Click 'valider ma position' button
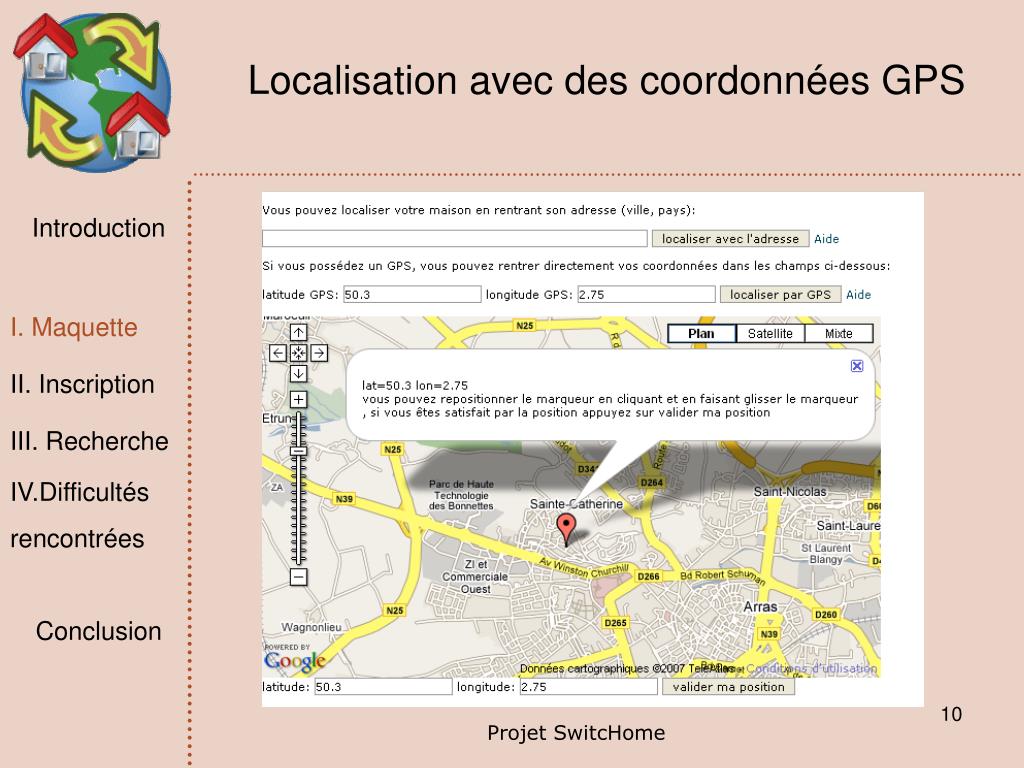The image size is (1024, 768). click(729, 687)
